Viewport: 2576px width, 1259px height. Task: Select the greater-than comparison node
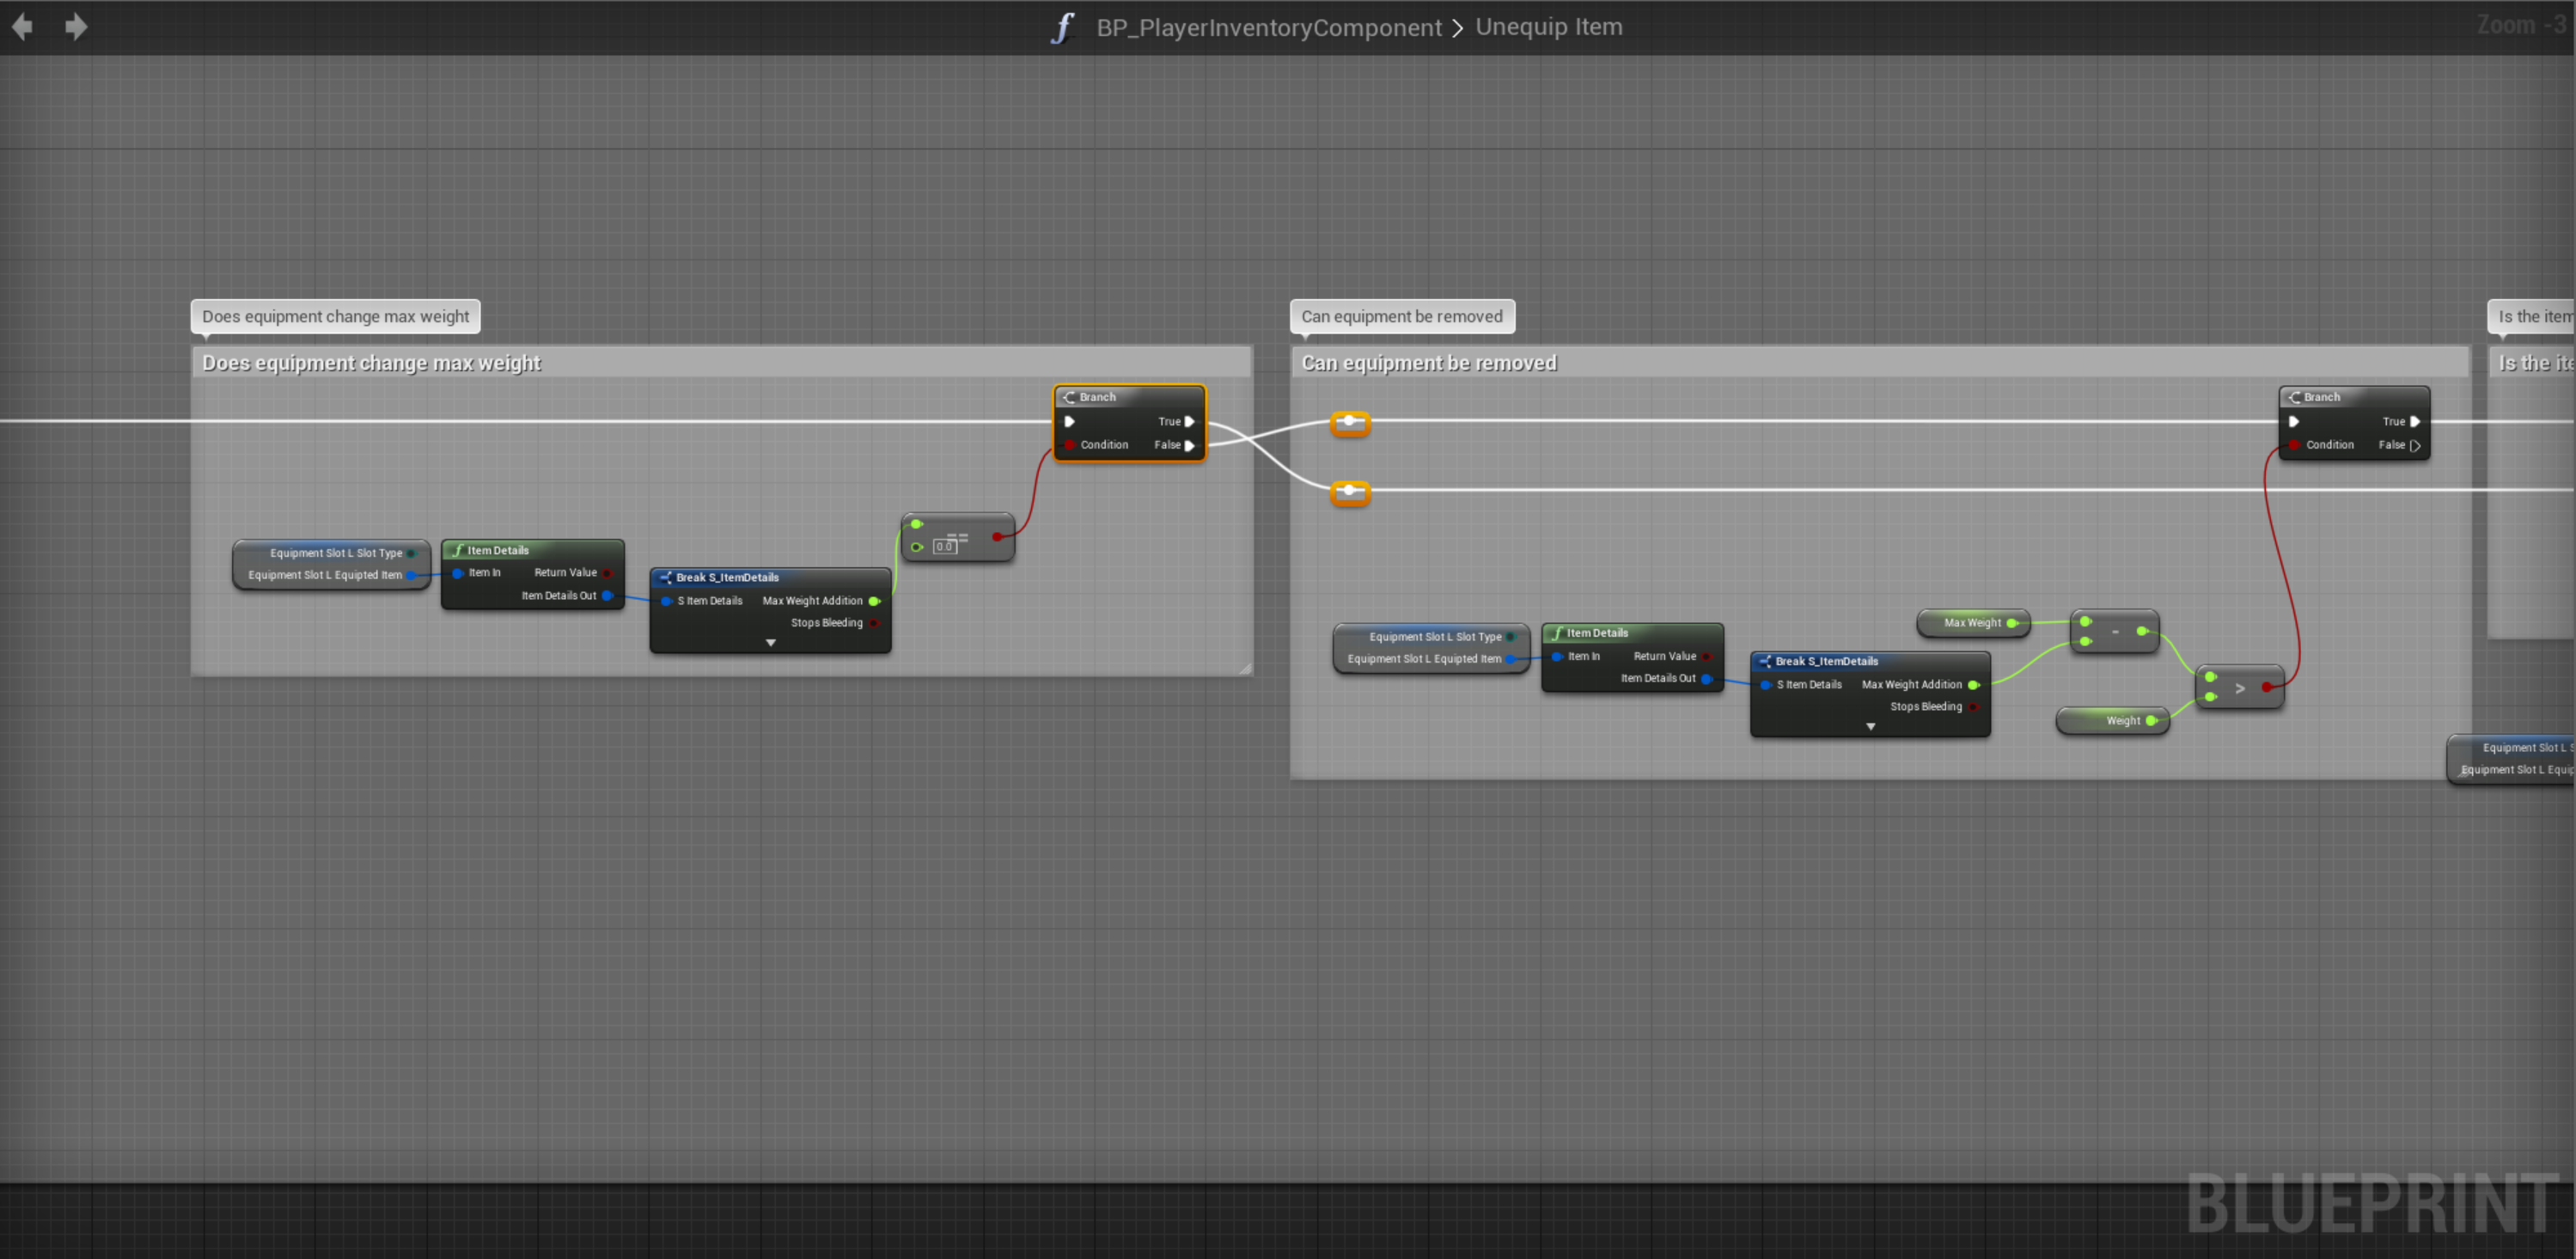pos(2239,688)
